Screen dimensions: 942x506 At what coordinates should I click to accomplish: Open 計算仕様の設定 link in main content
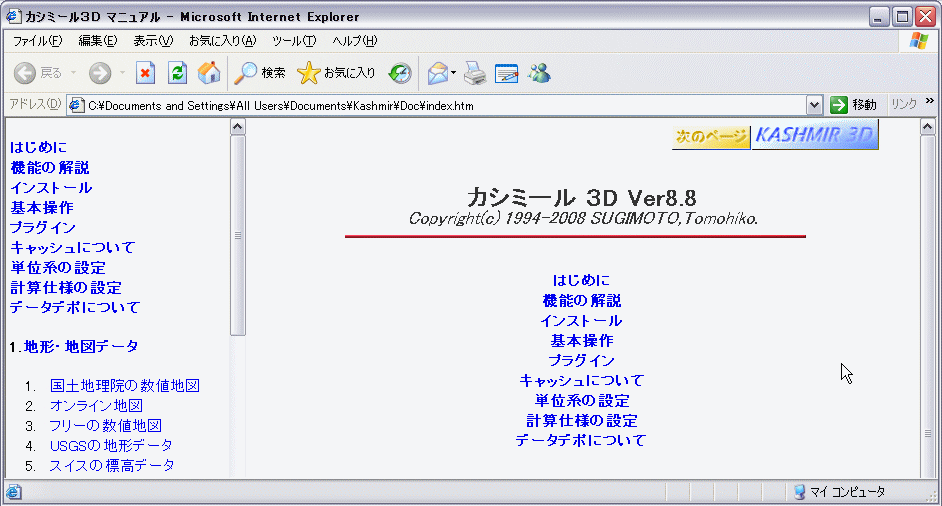point(582,420)
